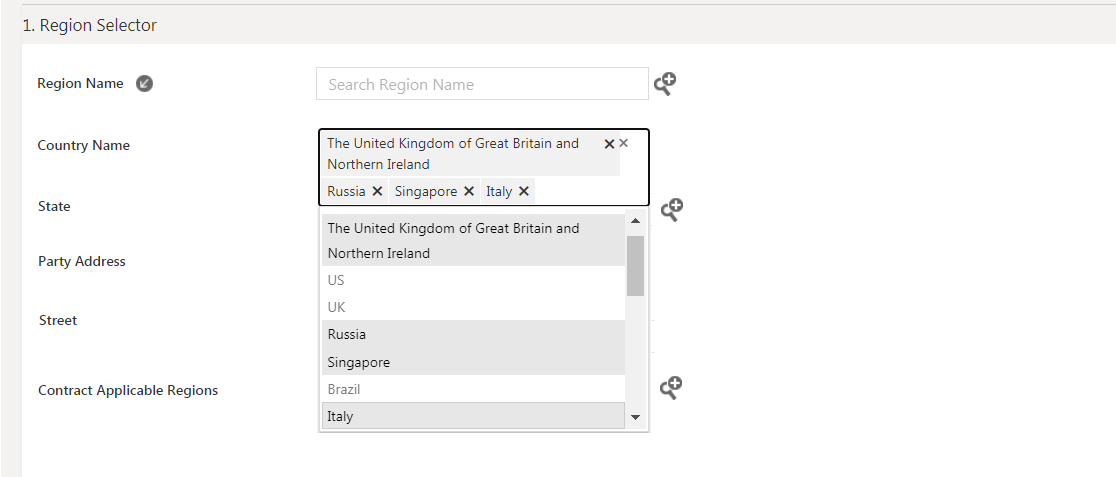
Task: Click the dropdown list scrollbar thumb
Action: [635, 265]
